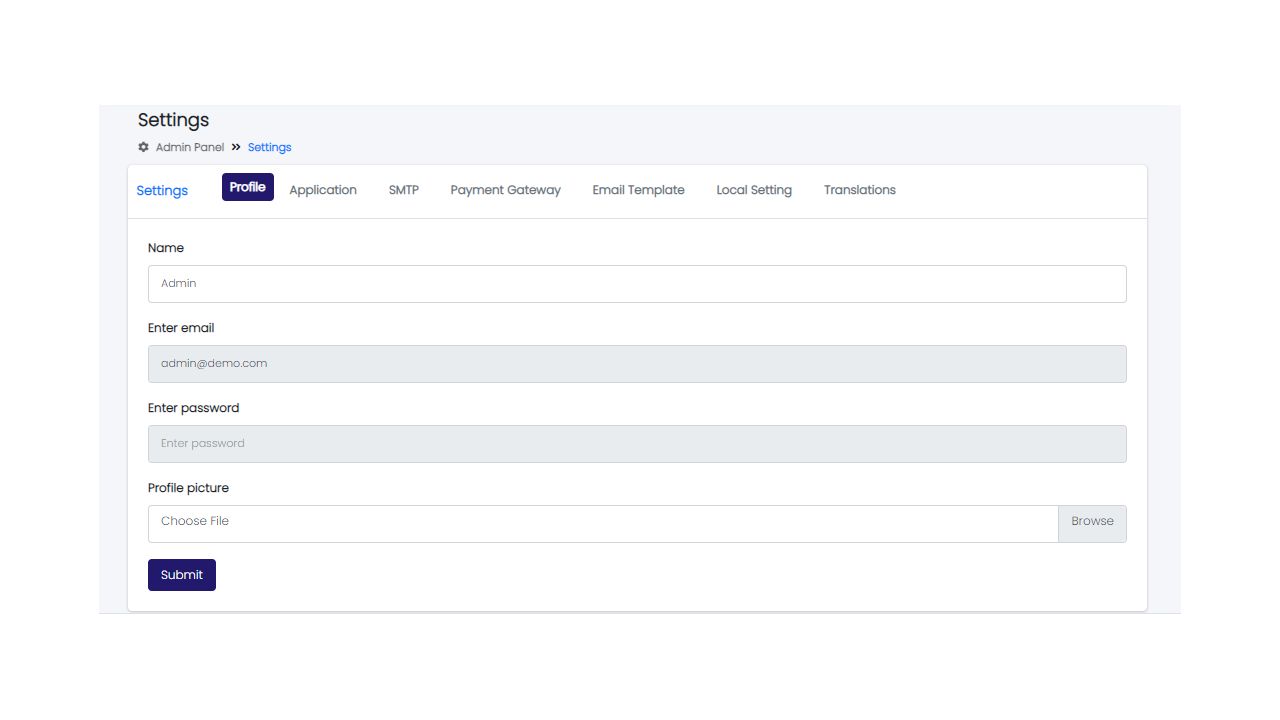Screen dimensions: 1280x720
Task: Open the Payment Gateway tab
Action: coord(505,190)
